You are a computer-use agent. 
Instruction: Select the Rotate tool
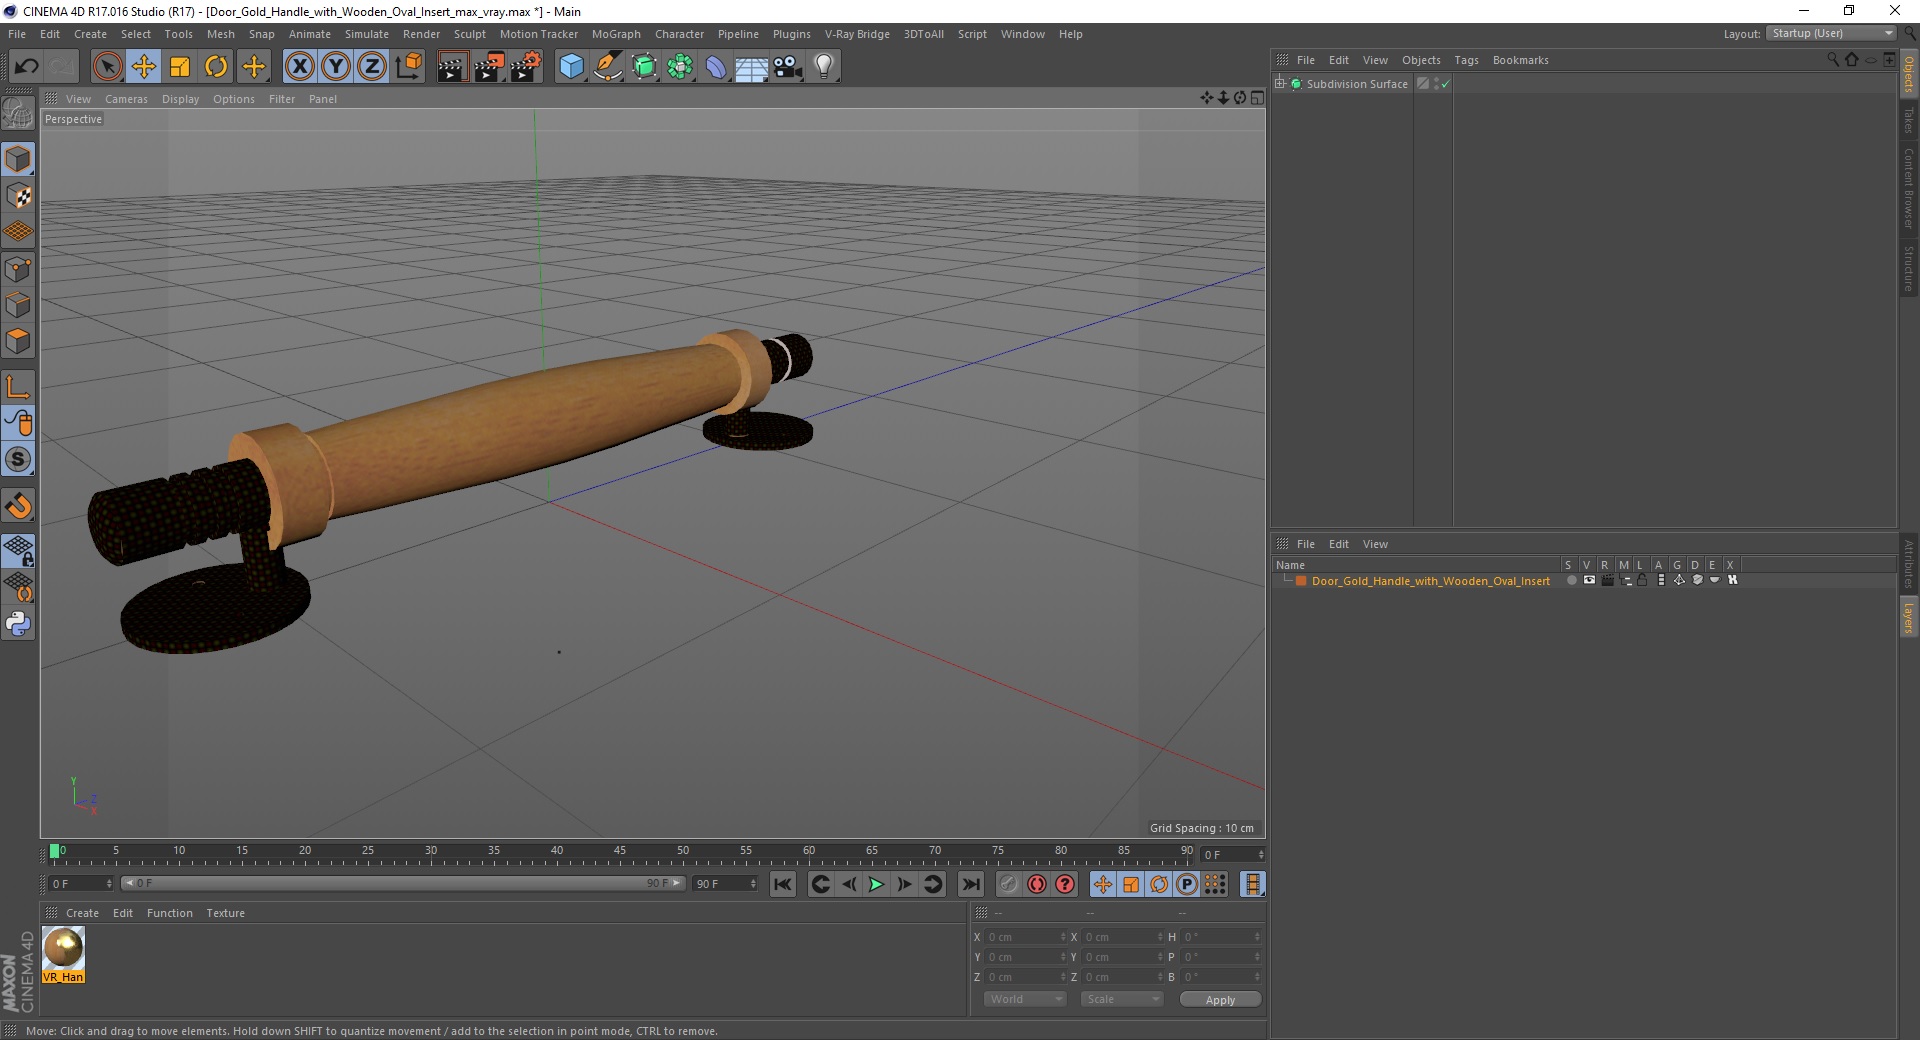216,67
